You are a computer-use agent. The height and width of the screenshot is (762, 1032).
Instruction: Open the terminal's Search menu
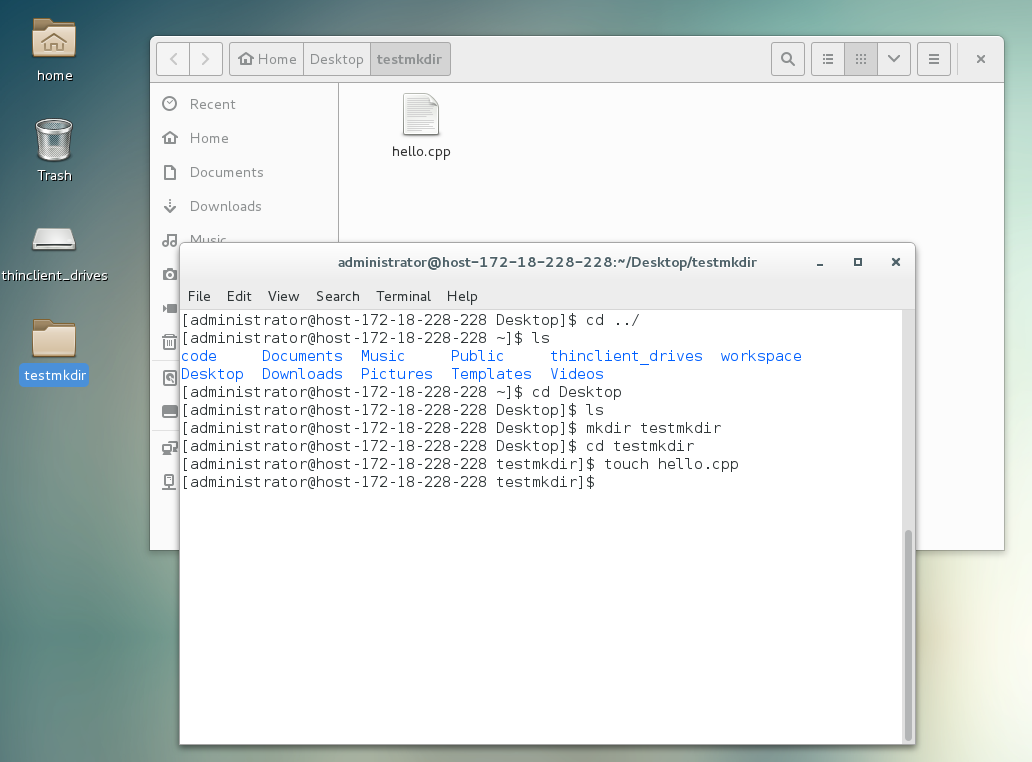337,296
